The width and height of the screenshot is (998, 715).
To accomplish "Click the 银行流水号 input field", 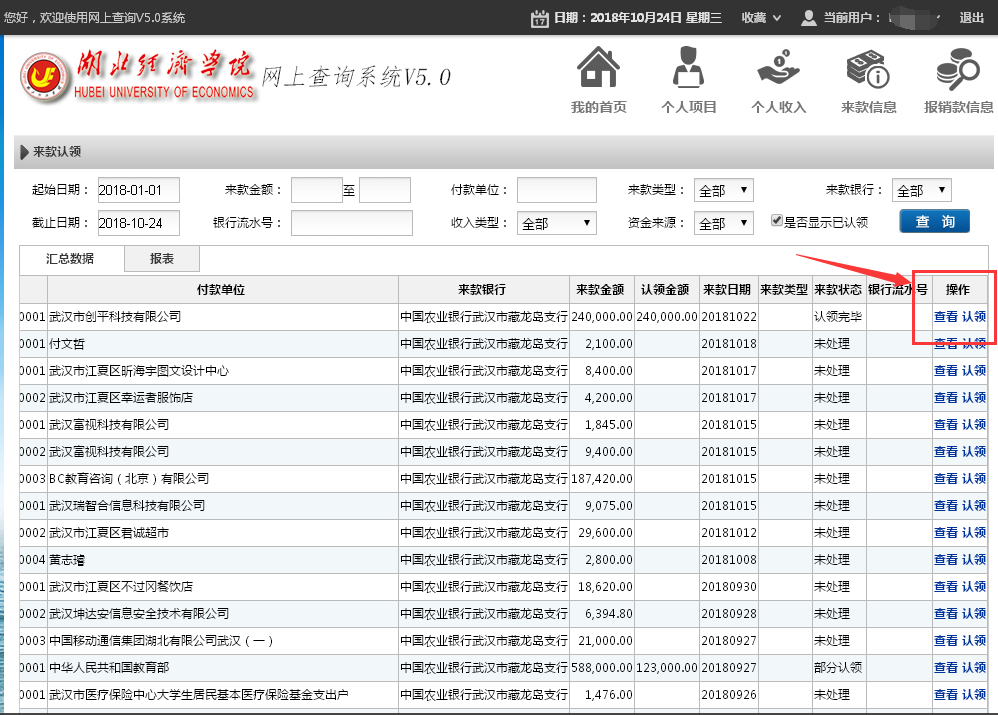I will [x=351, y=223].
